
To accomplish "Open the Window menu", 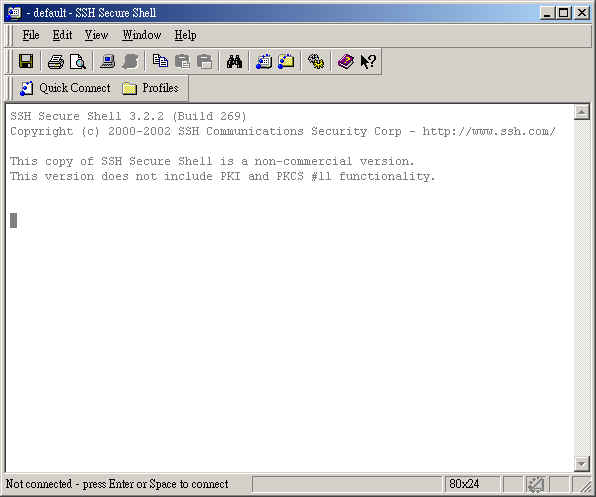I will [142, 35].
